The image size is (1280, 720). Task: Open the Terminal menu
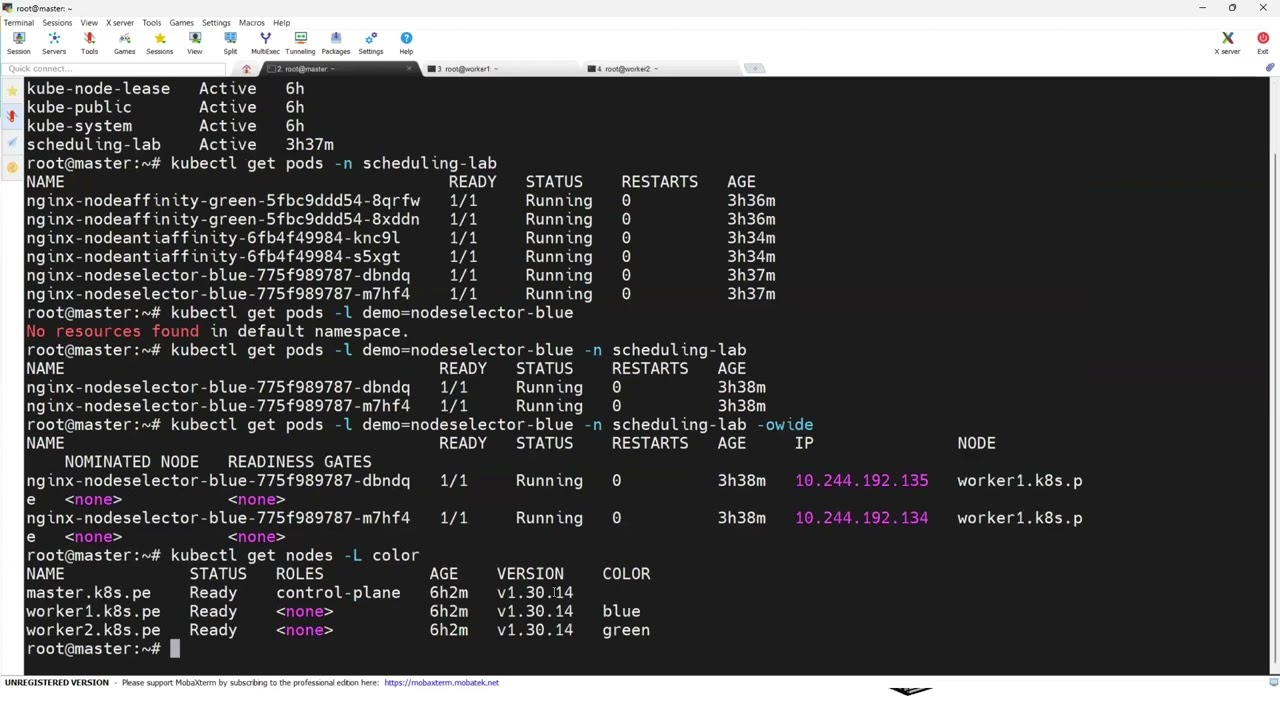tap(18, 22)
